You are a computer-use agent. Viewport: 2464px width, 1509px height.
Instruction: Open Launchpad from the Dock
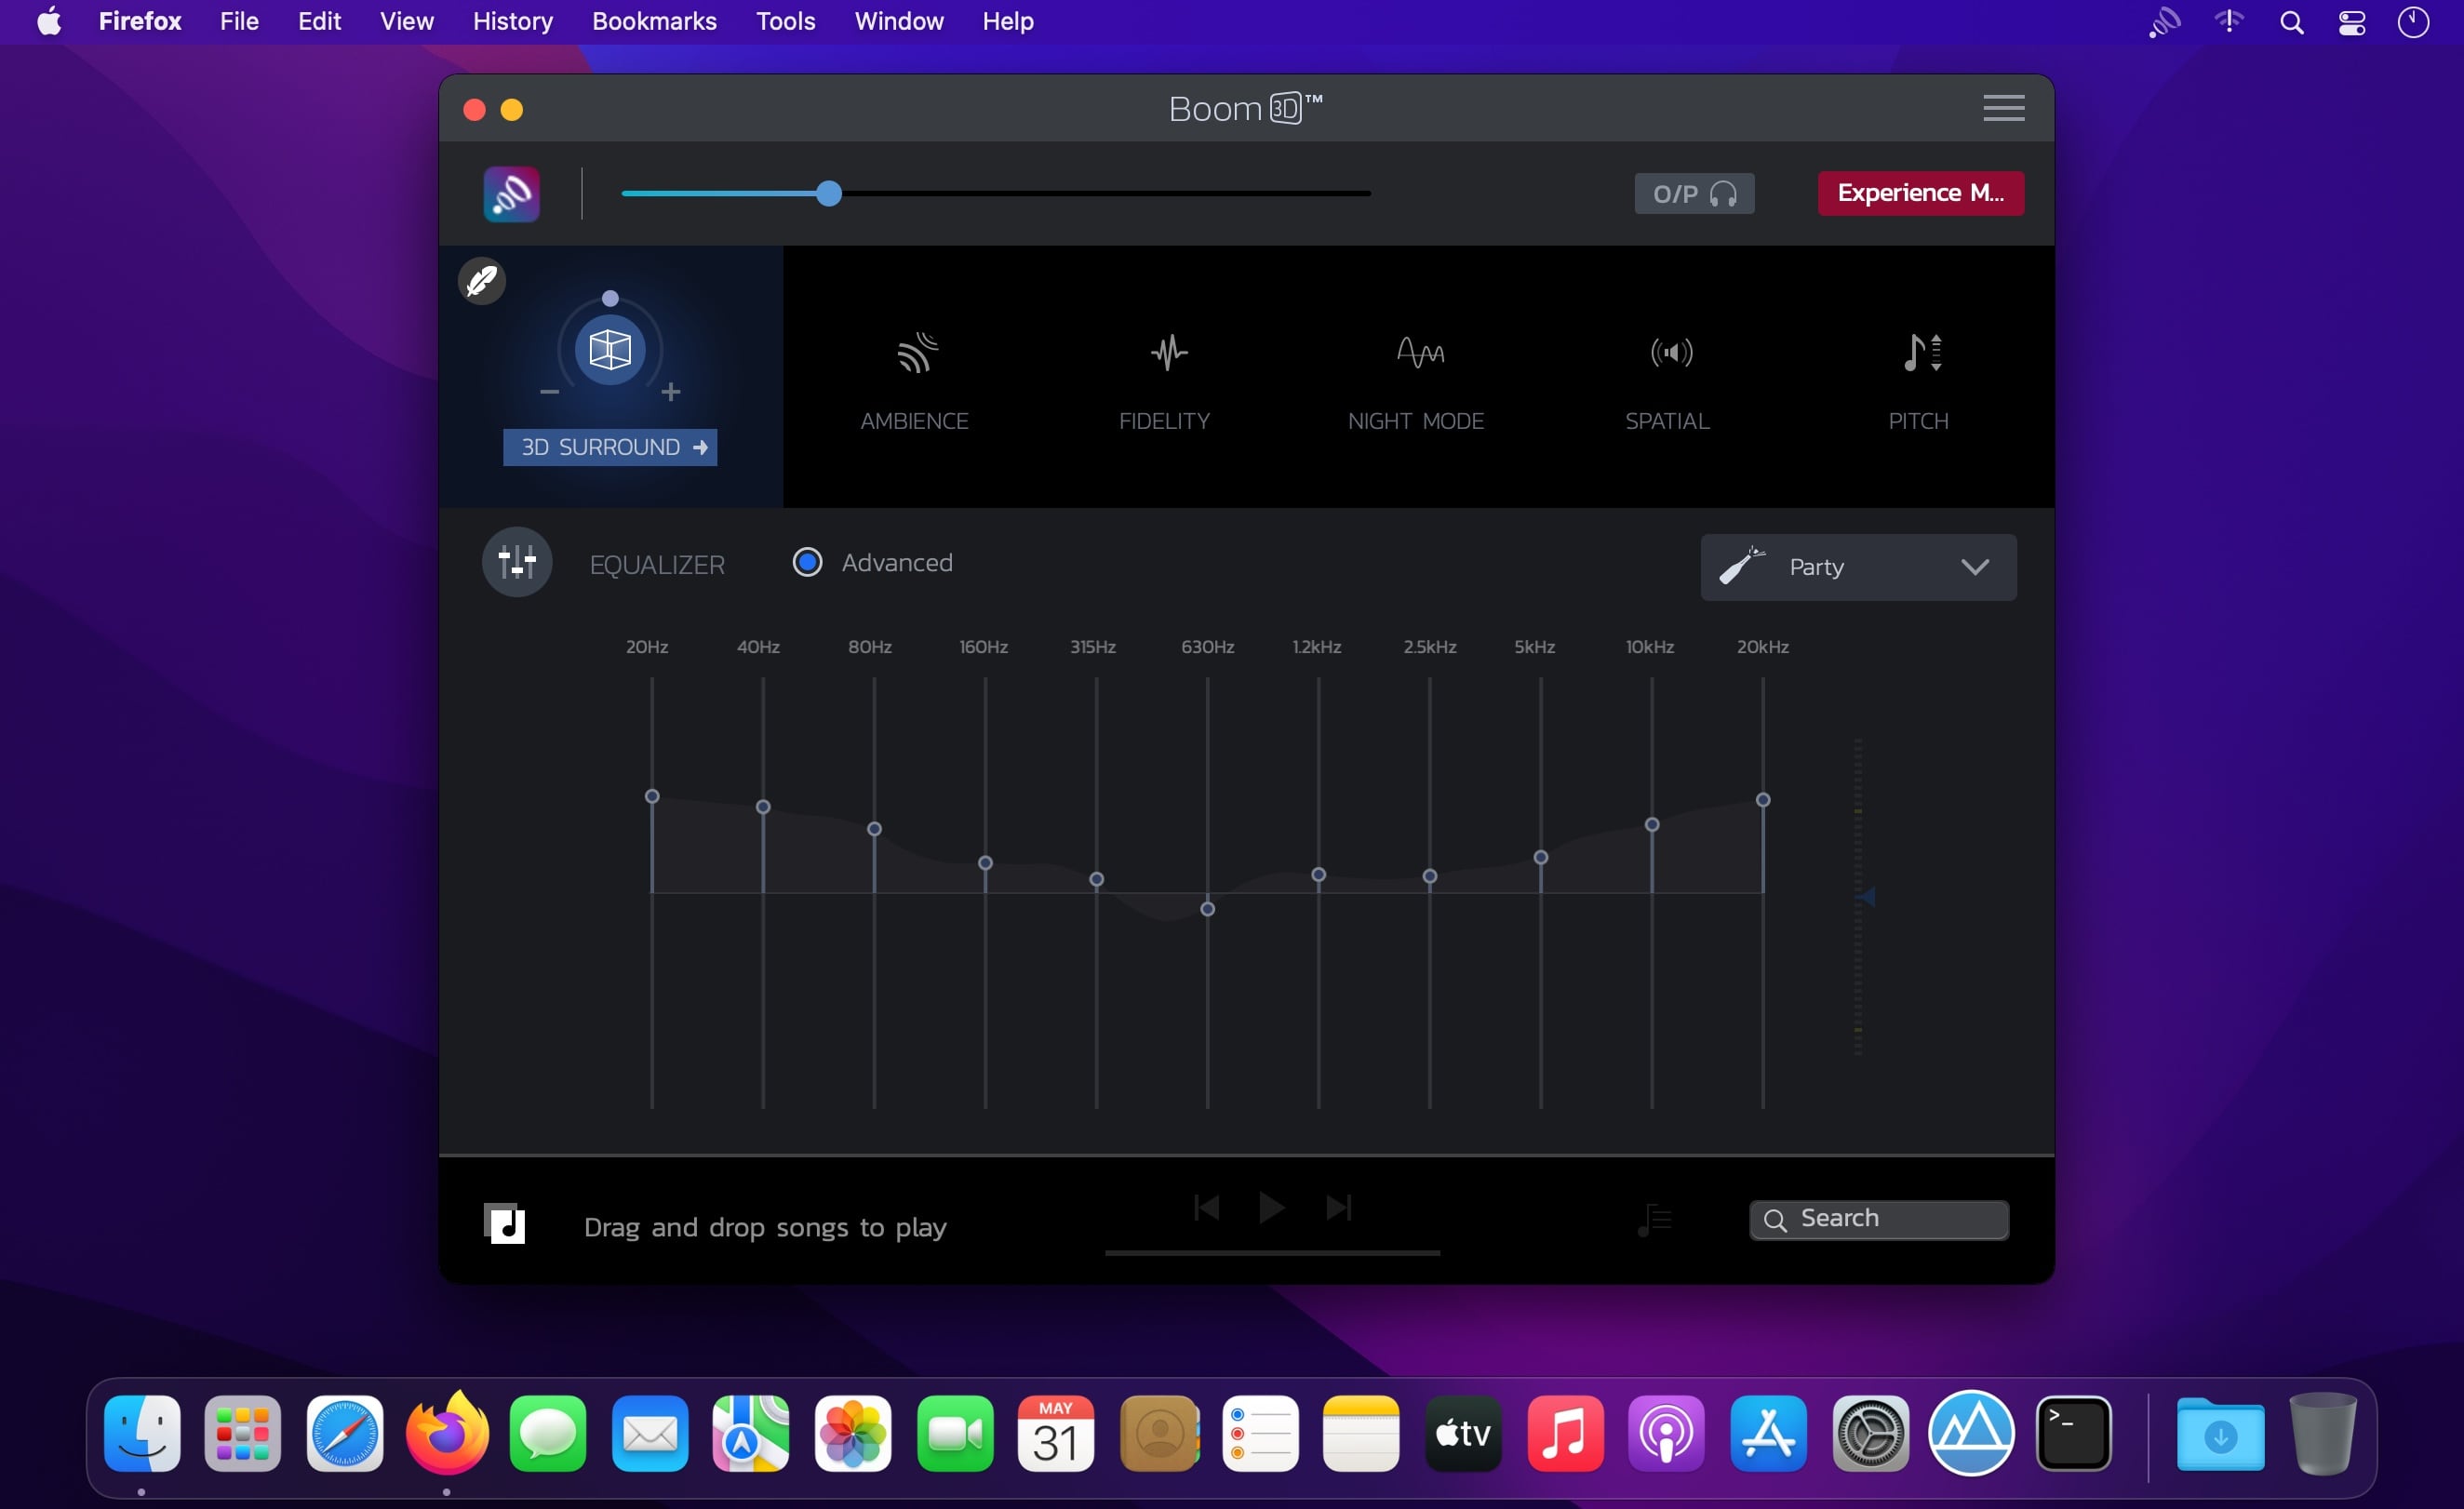(x=243, y=1433)
